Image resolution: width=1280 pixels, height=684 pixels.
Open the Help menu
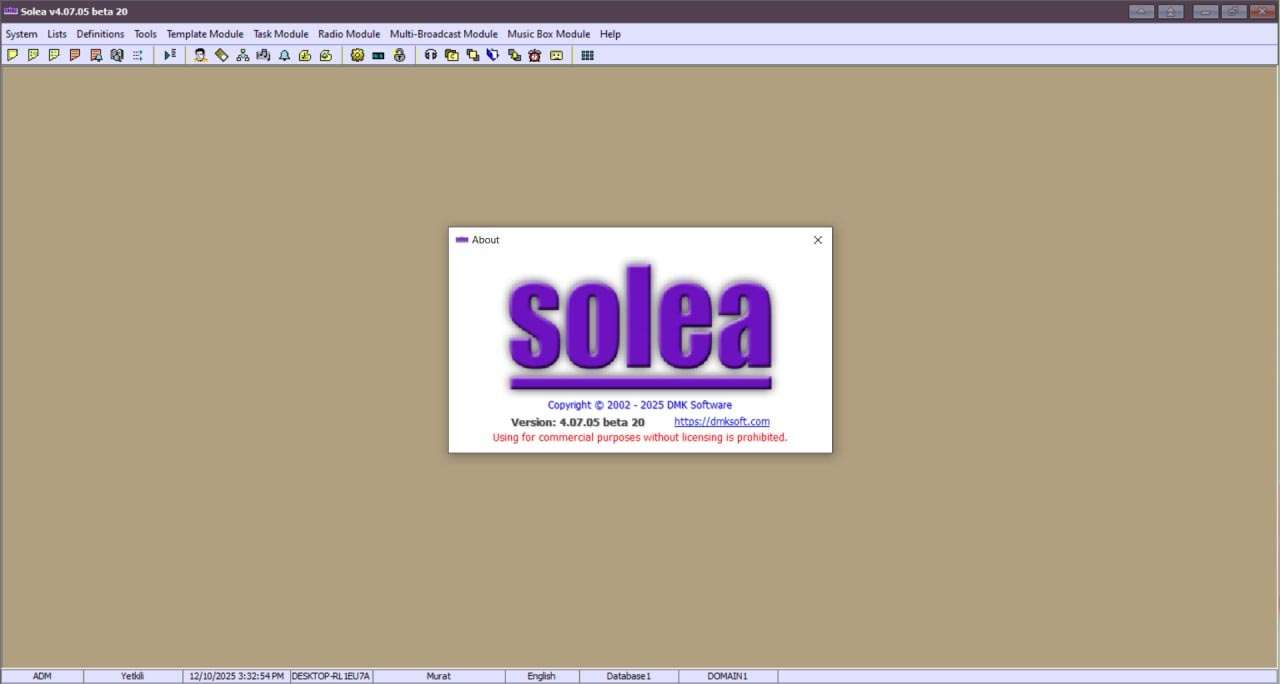[610, 34]
